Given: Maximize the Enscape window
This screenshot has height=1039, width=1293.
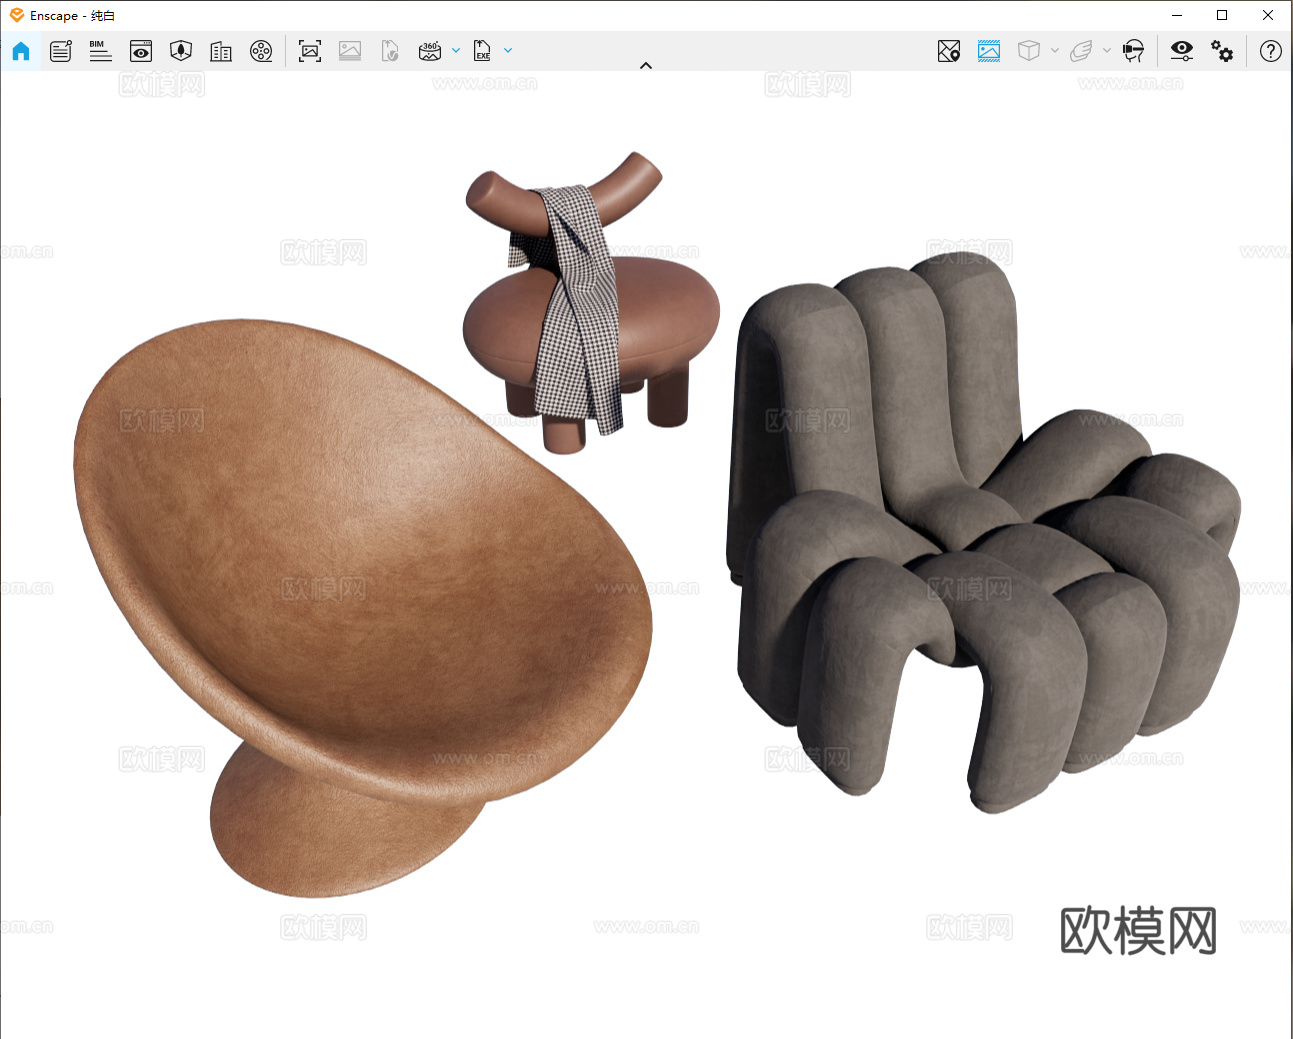Looking at the screenshot, I should [1222, 15].
